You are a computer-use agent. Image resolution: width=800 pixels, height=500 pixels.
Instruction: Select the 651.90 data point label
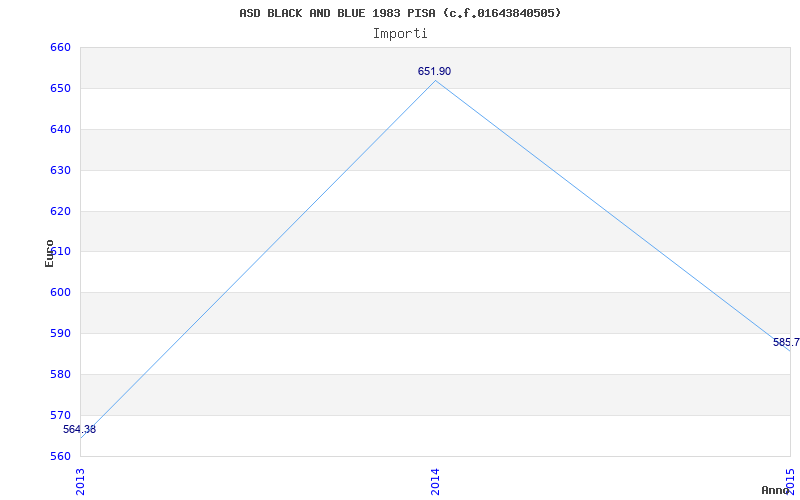point(434,71)
